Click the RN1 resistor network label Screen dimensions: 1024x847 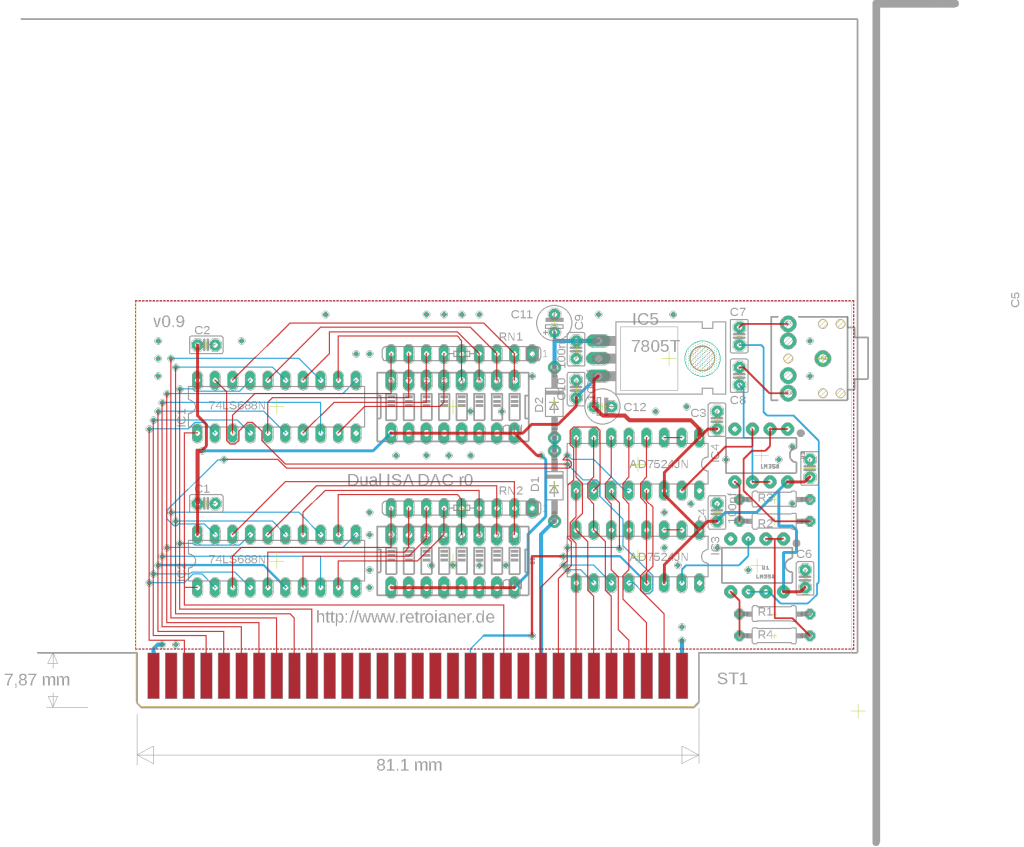pos(511,337)
